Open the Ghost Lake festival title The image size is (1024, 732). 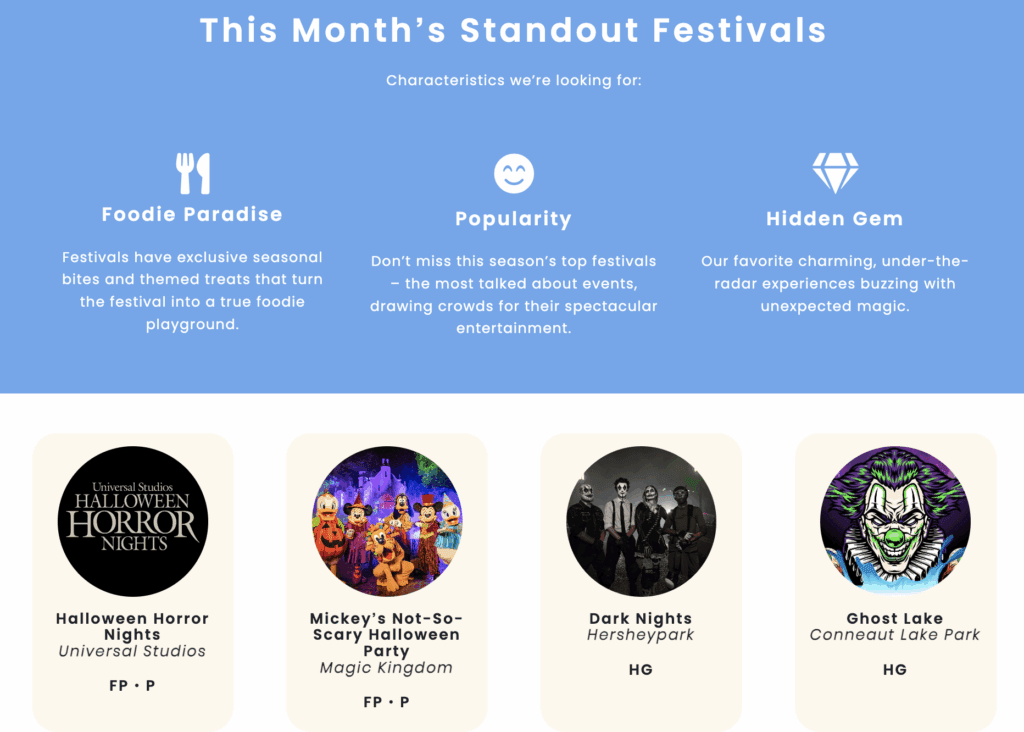coord(895,618)
